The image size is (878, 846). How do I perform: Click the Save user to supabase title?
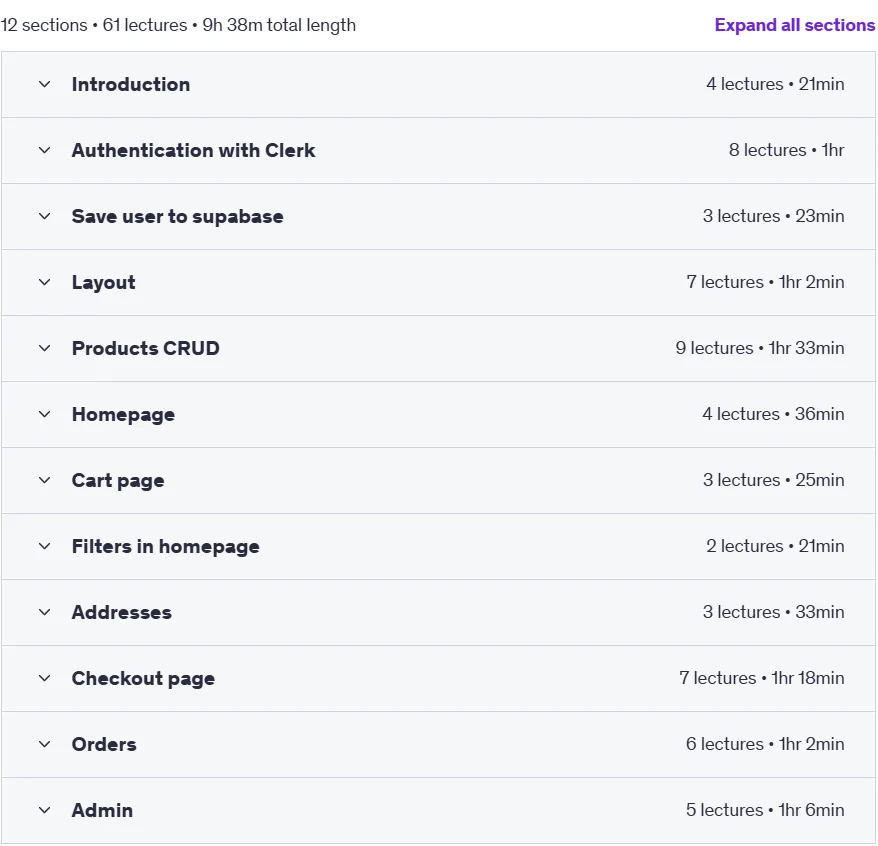coord(178,217)
